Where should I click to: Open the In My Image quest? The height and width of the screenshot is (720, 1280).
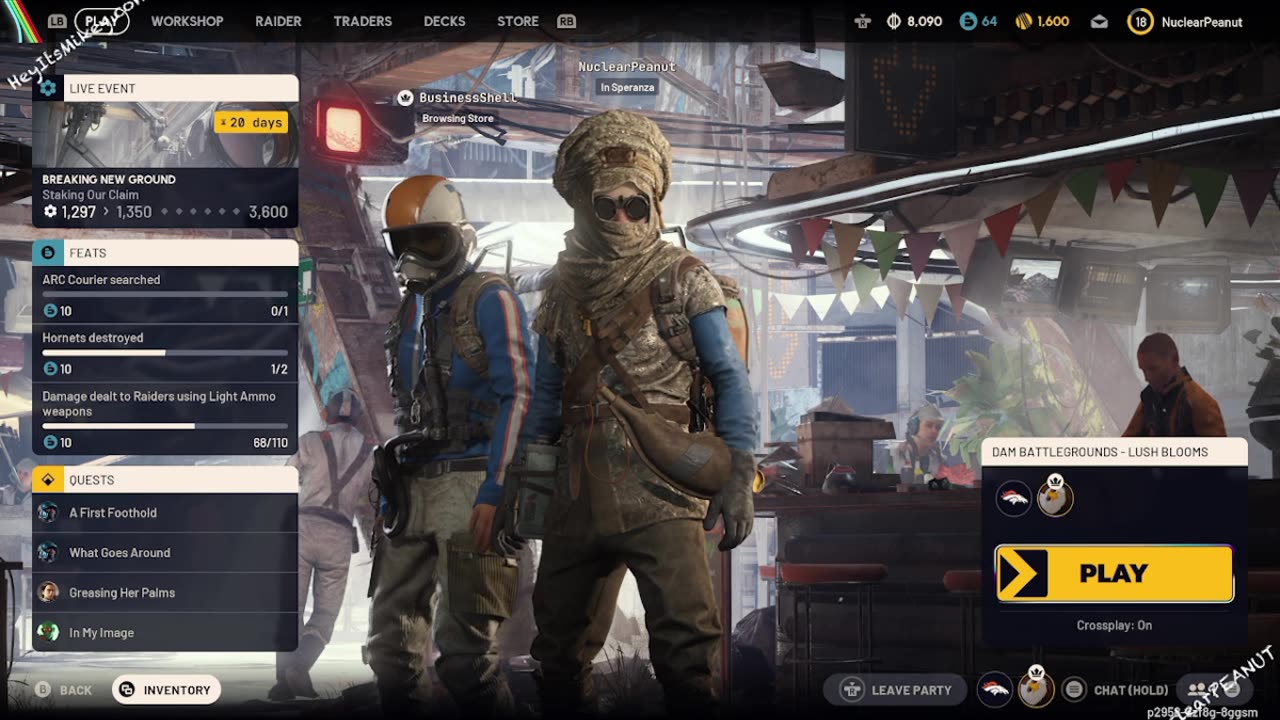pyautogui.click(x=165, y=633)
